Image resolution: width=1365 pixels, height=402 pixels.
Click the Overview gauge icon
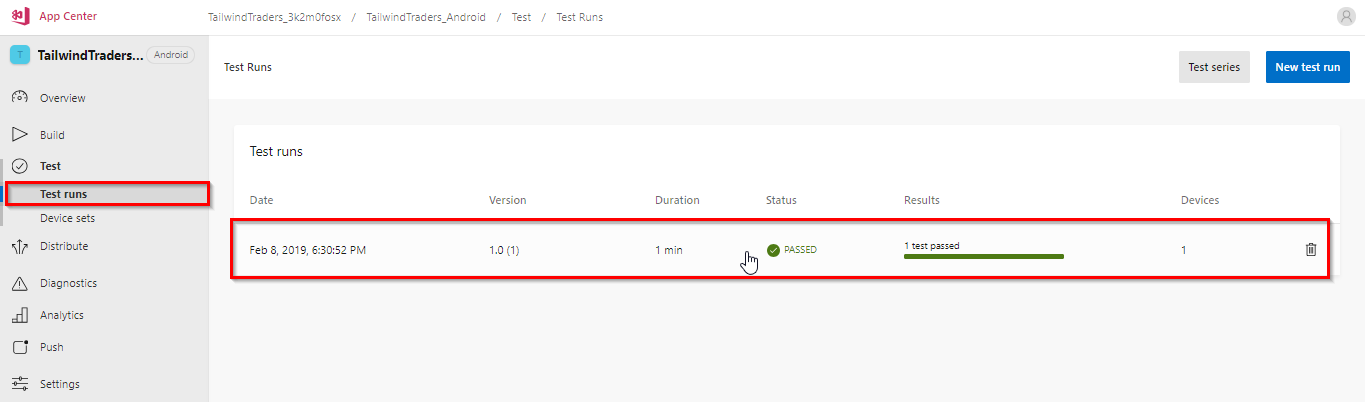coord(19,98)
